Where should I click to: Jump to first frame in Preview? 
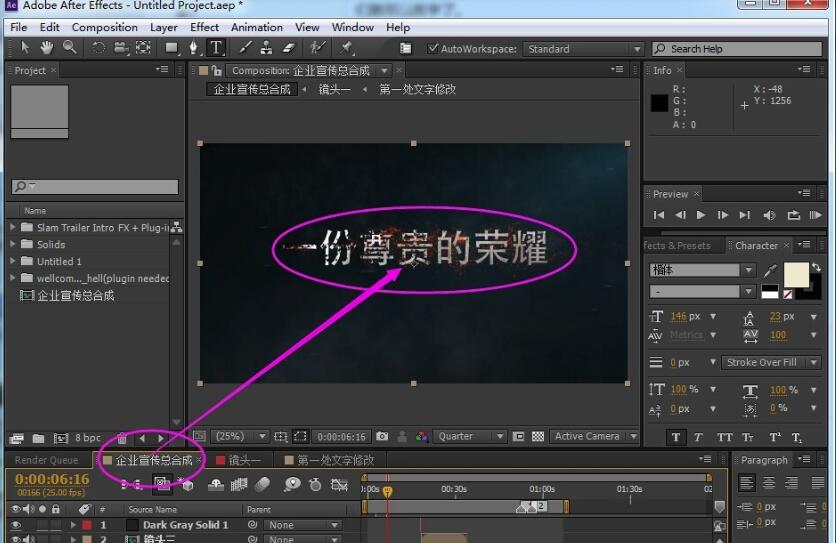pyautogui.click(x=659, y=215)
